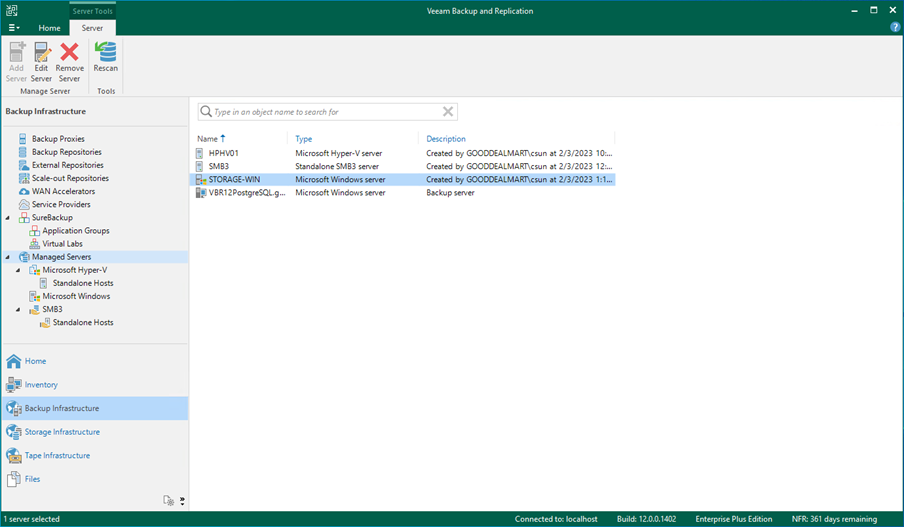Viewport: 904px width, 527px height.
Task: Select Standalone Hosts under SMB3
Action: coord(82,323)
